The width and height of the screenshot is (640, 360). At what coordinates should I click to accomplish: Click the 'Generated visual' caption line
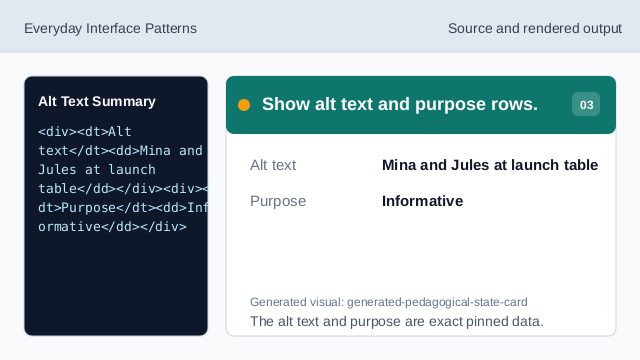tap(389, 302)
